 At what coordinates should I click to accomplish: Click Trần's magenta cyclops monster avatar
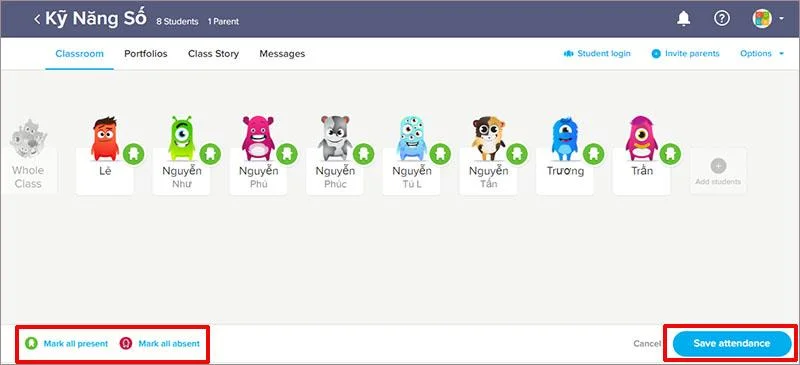click(641, 139)
